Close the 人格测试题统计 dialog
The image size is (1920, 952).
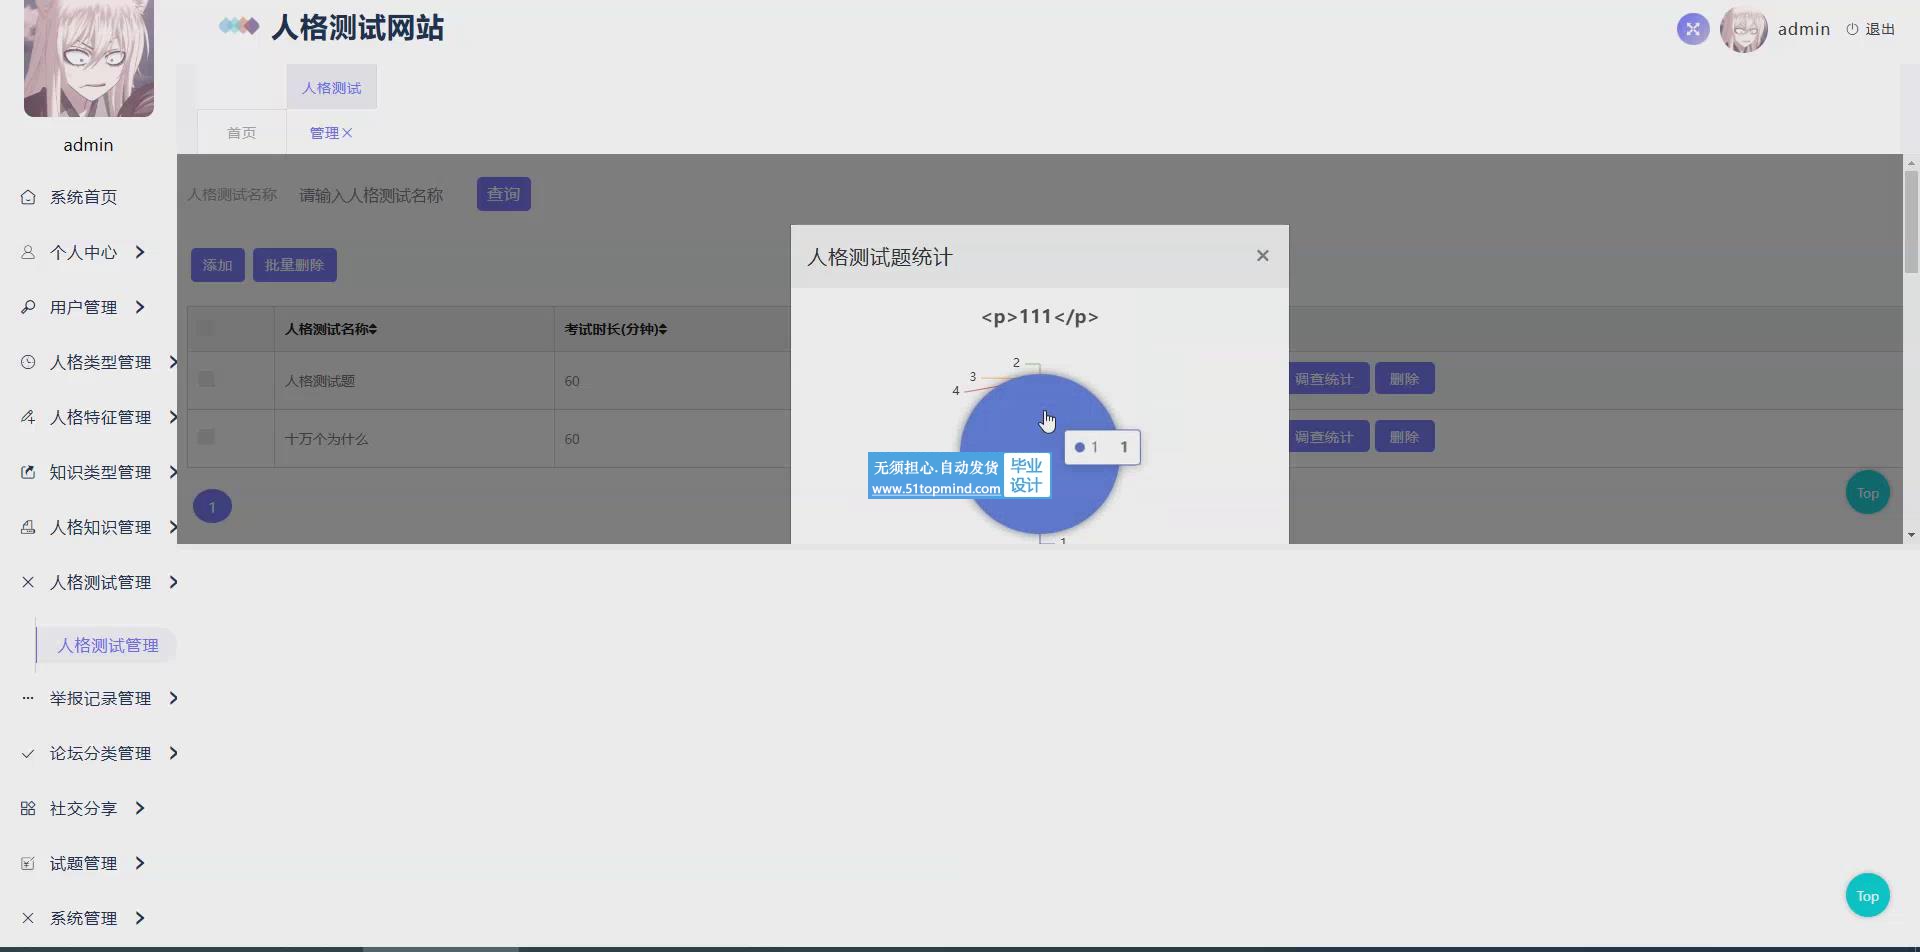point(1262,256)
